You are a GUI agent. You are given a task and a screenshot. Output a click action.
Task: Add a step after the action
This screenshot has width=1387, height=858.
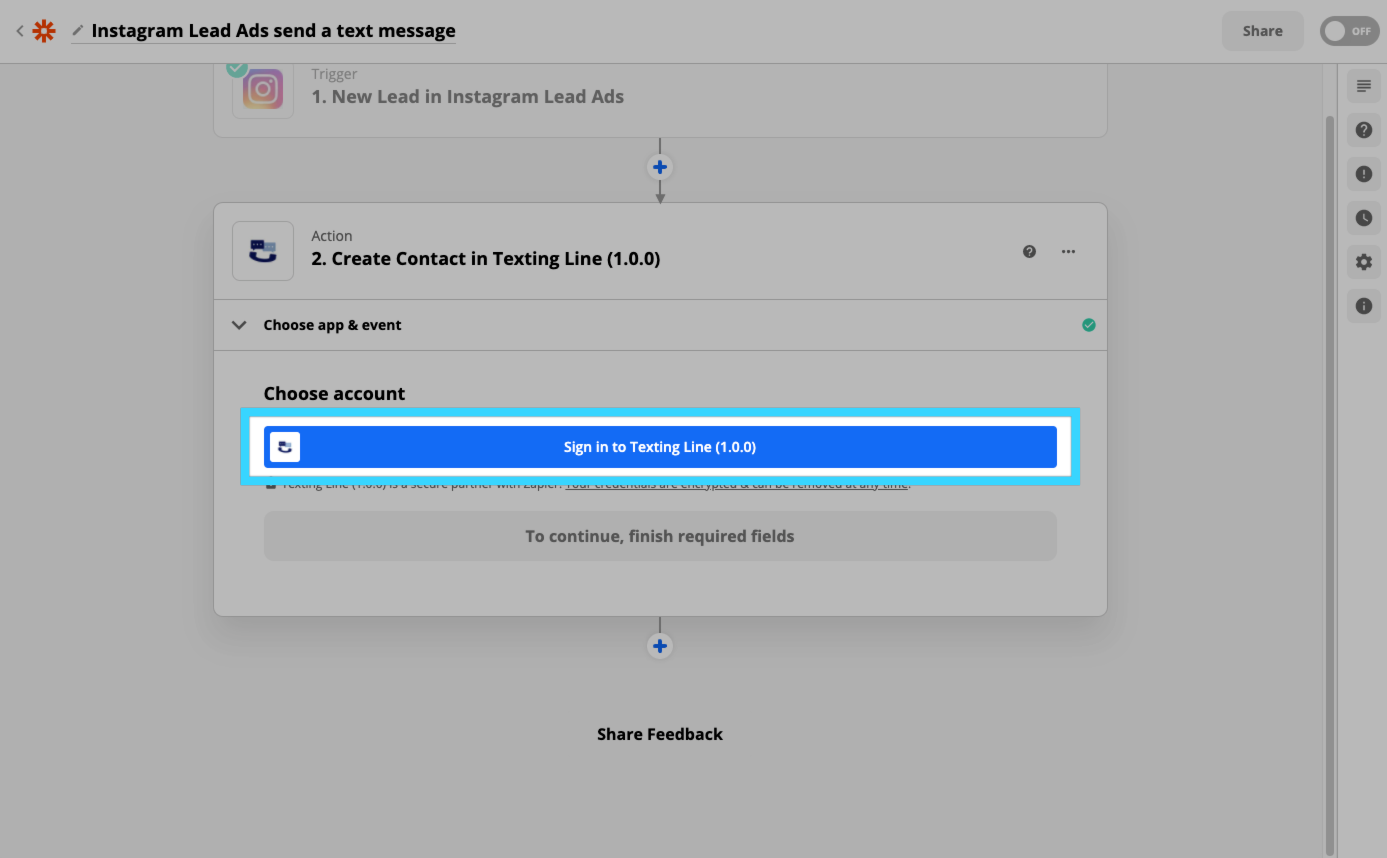[660, 646]
